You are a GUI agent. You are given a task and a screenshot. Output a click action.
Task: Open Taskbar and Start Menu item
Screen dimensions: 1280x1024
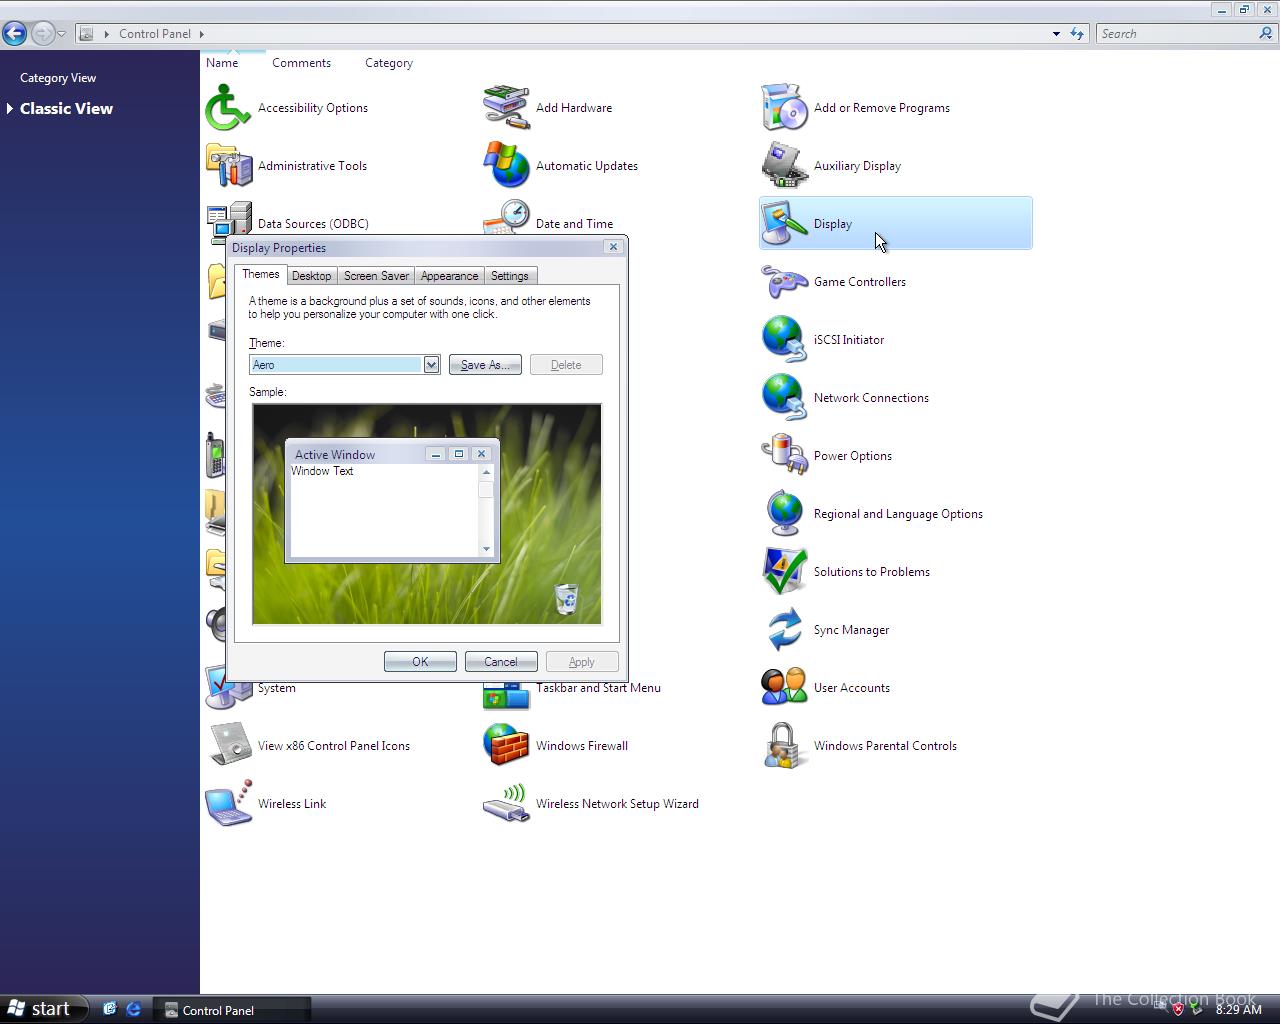598,688
